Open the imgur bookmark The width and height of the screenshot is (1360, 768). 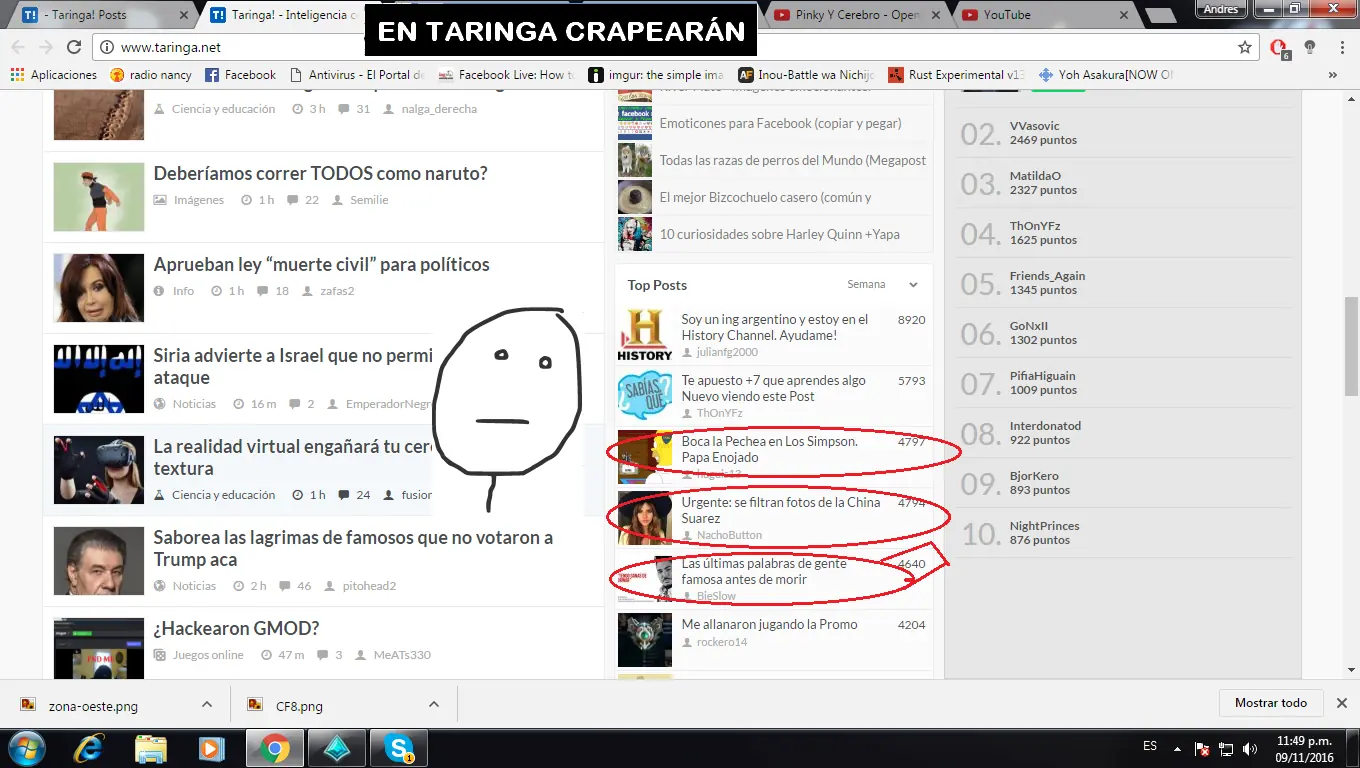coord(656,75)
